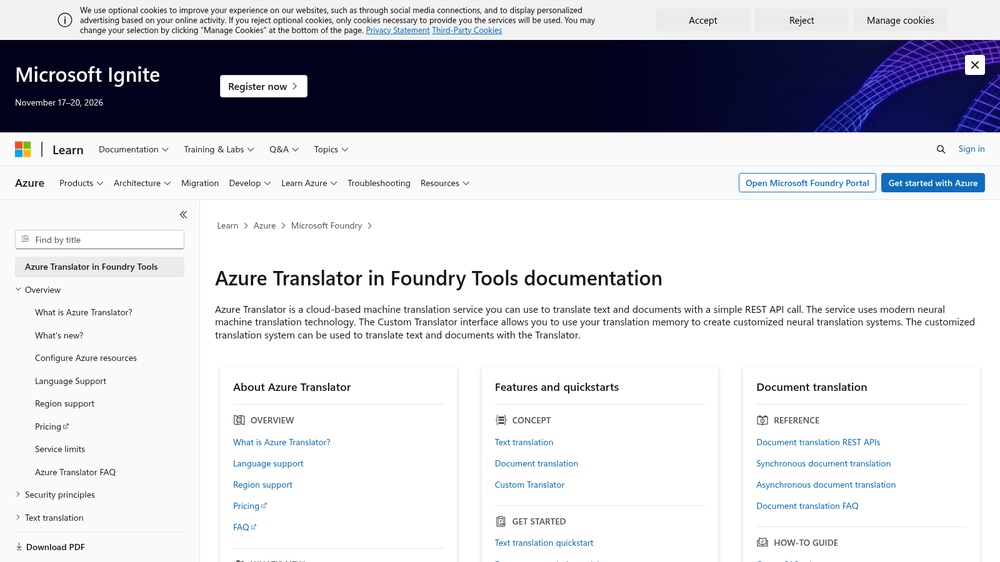This screenshot has height=562, width=1000.
Task: Select Azure Translator in Foundry Tools item
Action: 99,267
